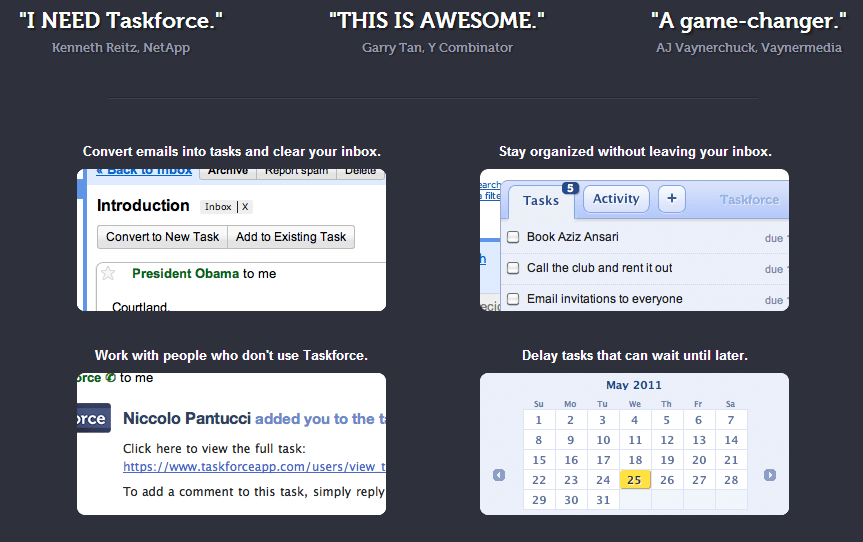Open the Tasks tab

(x=541, y=200)
